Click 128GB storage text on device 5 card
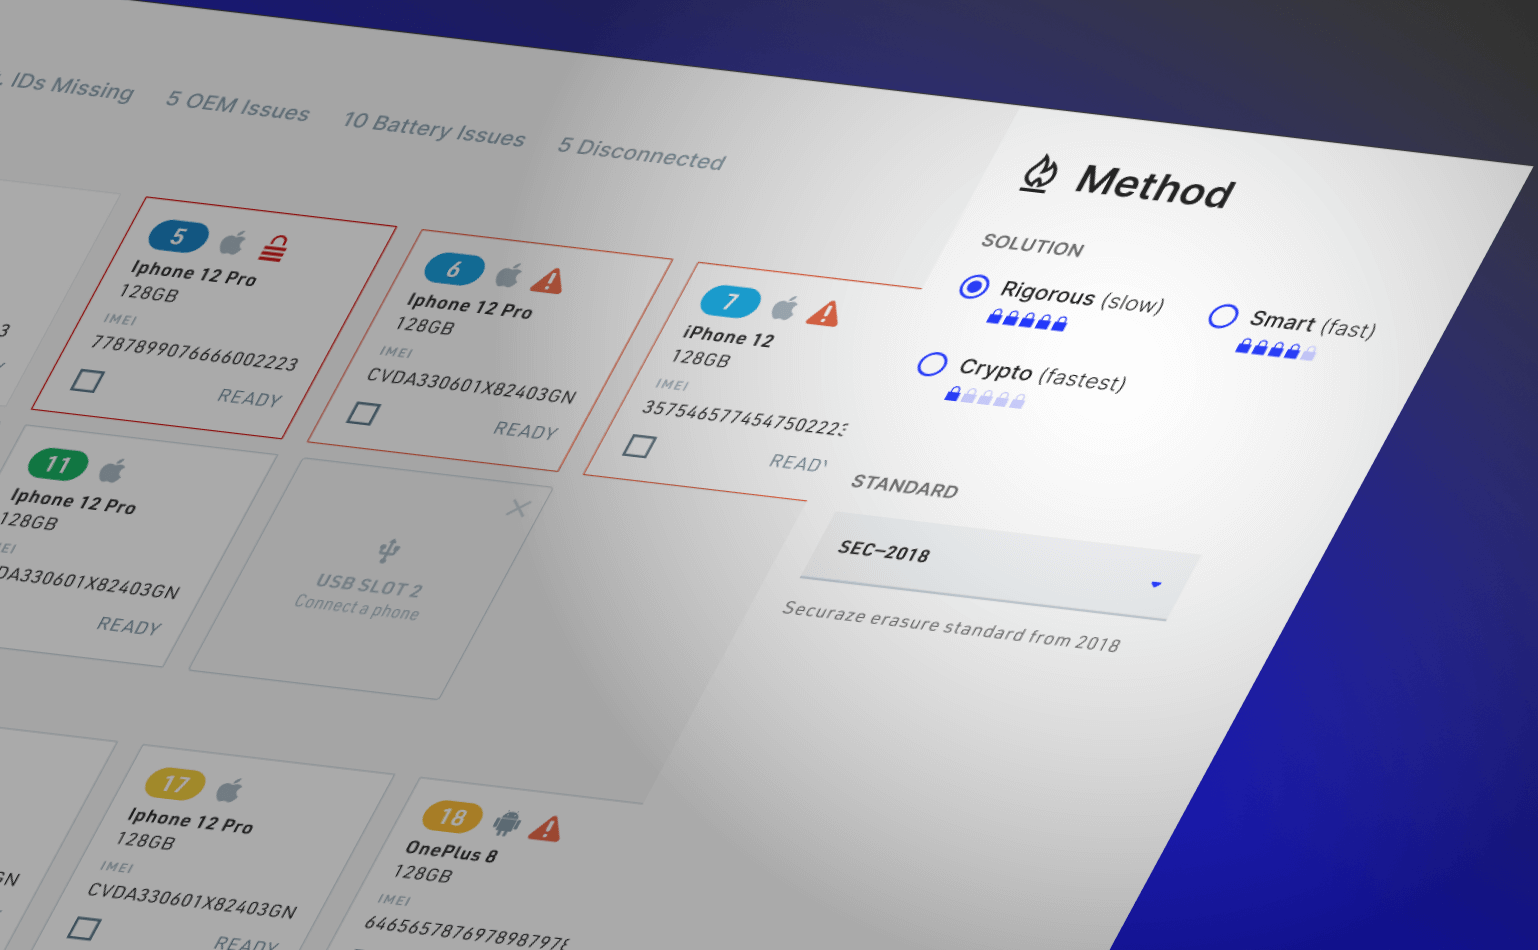Image resolution: width=1538 pixels, height=950 pixels. (x=149, y=293)
